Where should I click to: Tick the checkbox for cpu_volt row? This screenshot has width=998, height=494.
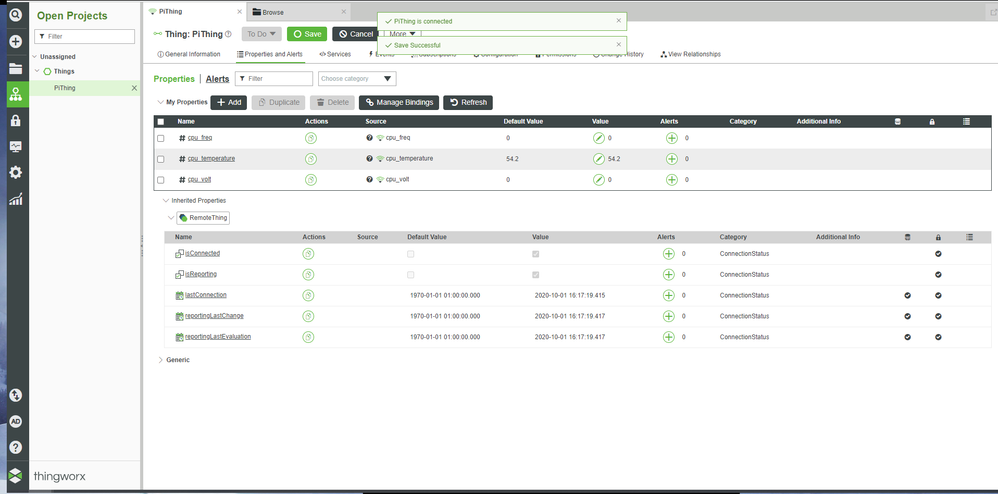click(161, 180)
